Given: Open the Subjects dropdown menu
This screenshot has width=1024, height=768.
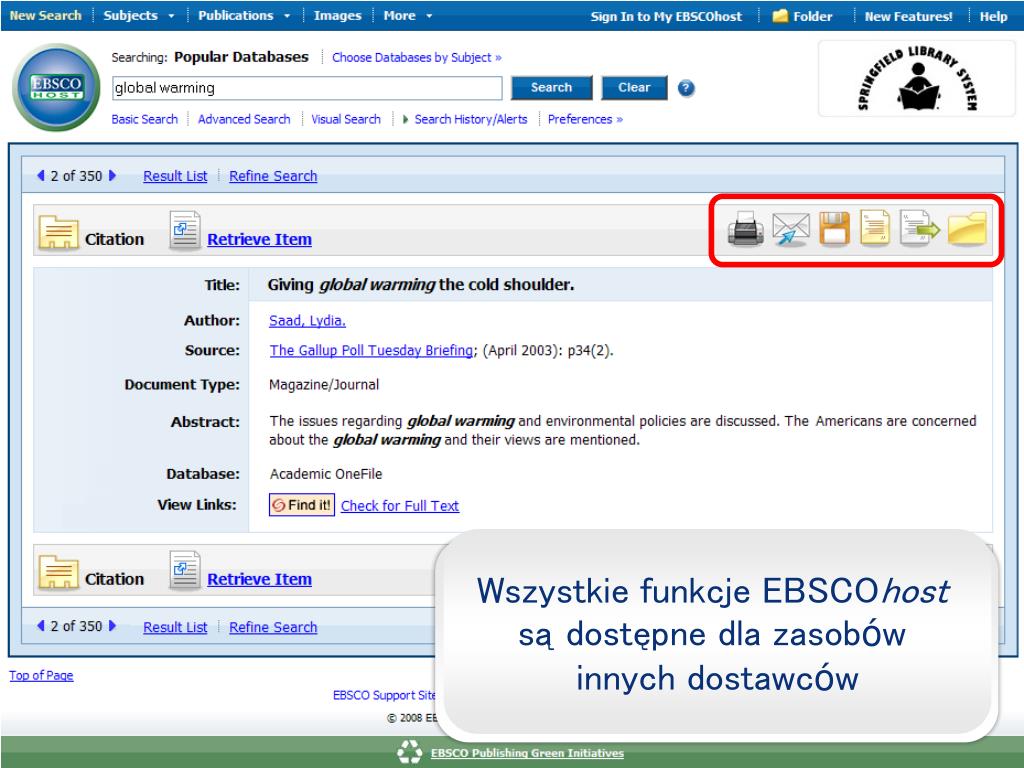Looking at the screenshot, I should 138,16.
